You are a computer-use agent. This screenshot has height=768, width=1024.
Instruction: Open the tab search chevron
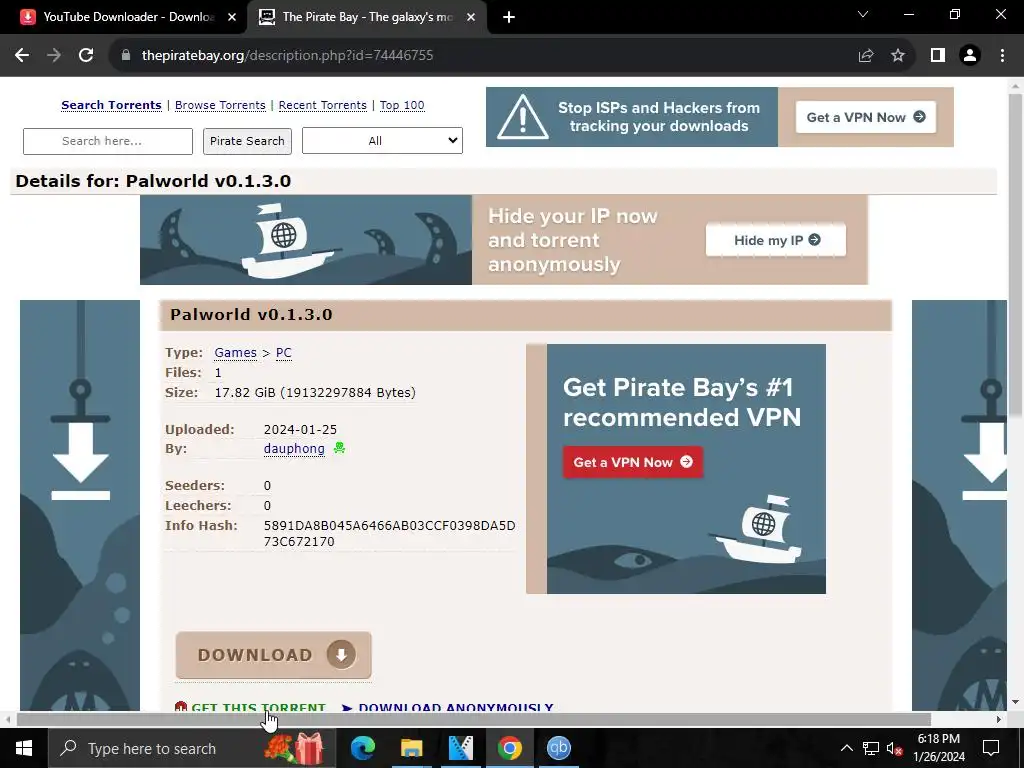(x=863, y=14)
